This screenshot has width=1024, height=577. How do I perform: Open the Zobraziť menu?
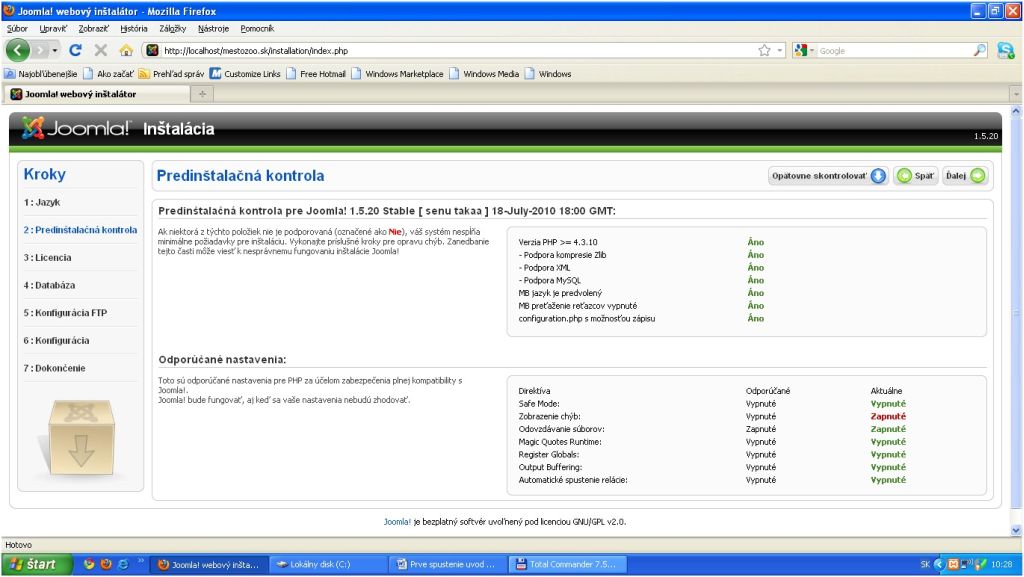click(x=93, y=29)
